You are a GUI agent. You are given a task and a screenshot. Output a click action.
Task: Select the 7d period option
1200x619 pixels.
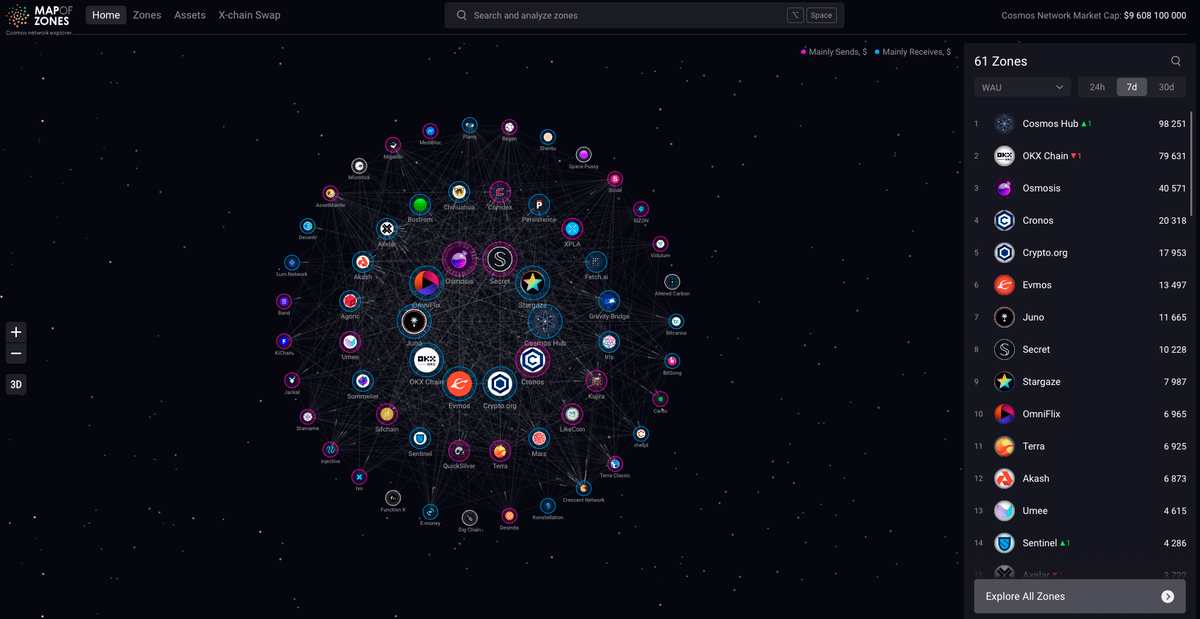click(x=1132, y=87)
